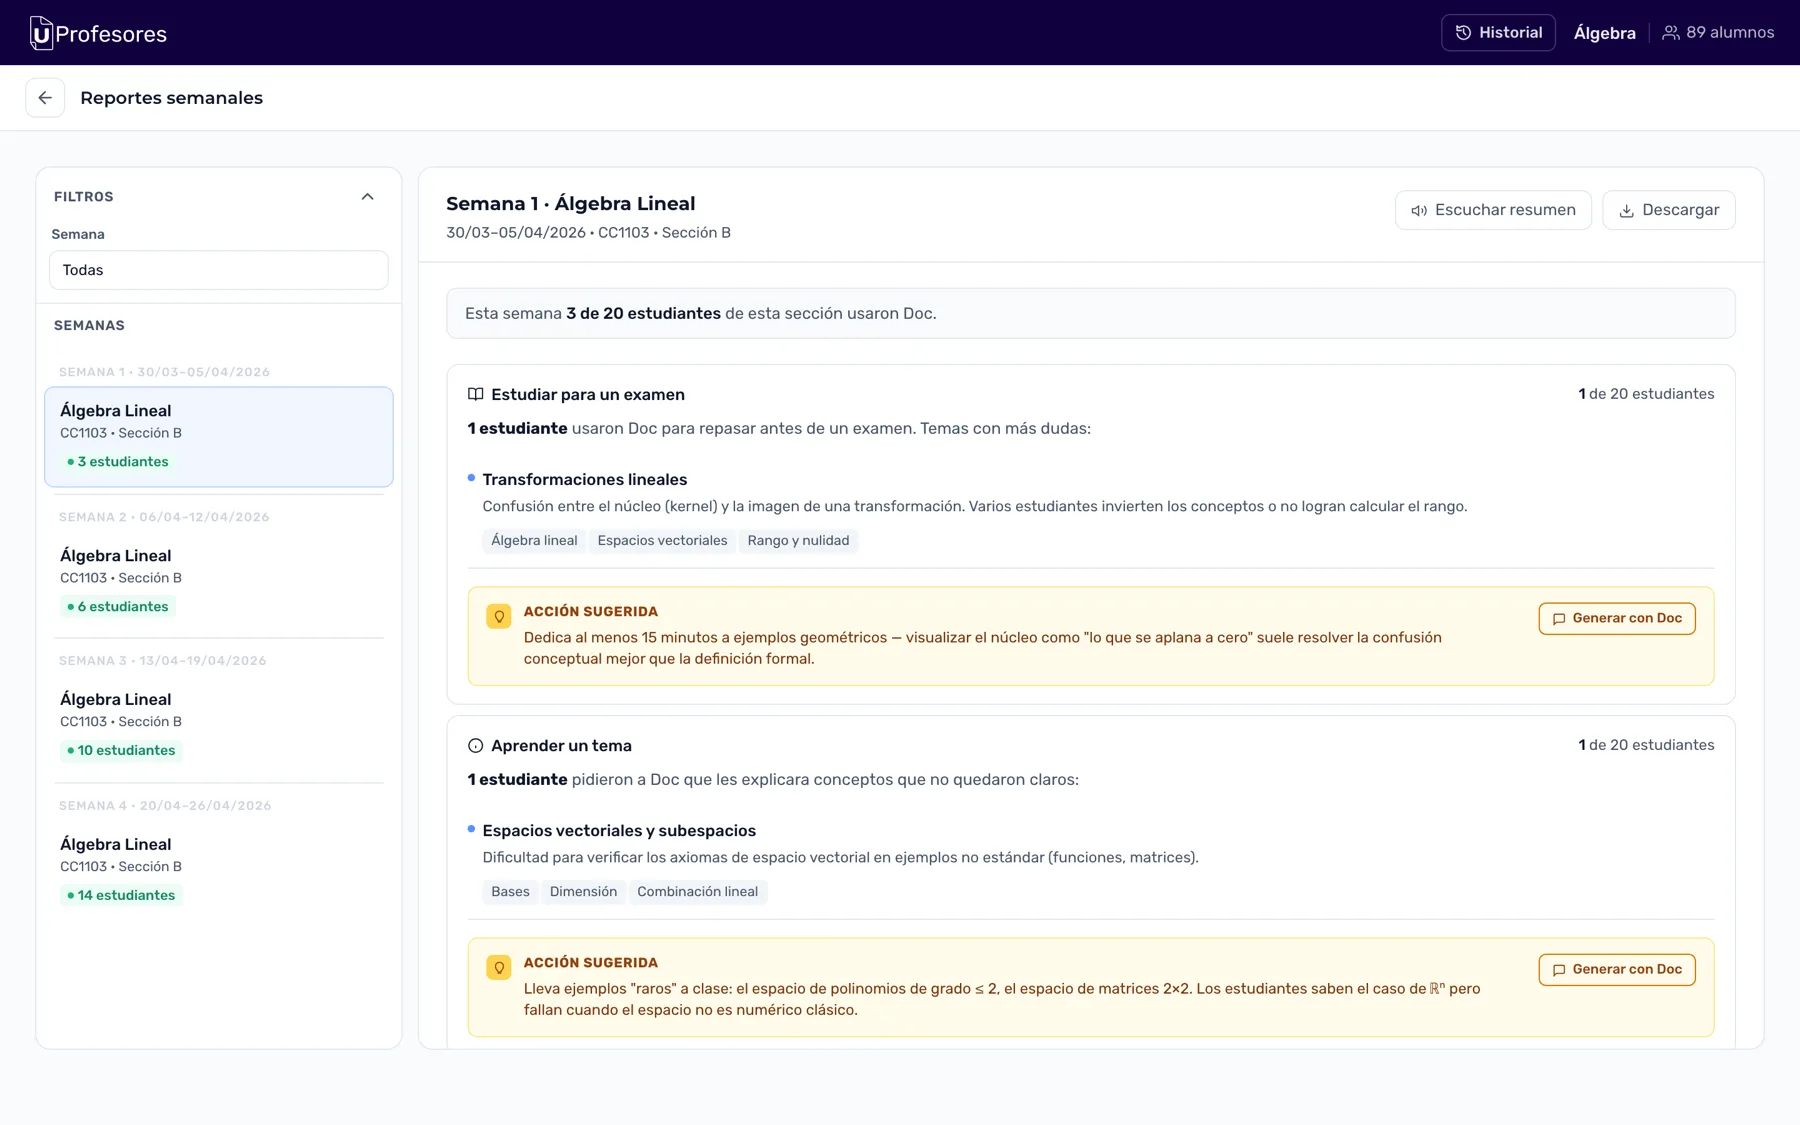The image size is (1800, 1125).
Task: Click the 'Dimensión' tag
Action: (583, 892)
